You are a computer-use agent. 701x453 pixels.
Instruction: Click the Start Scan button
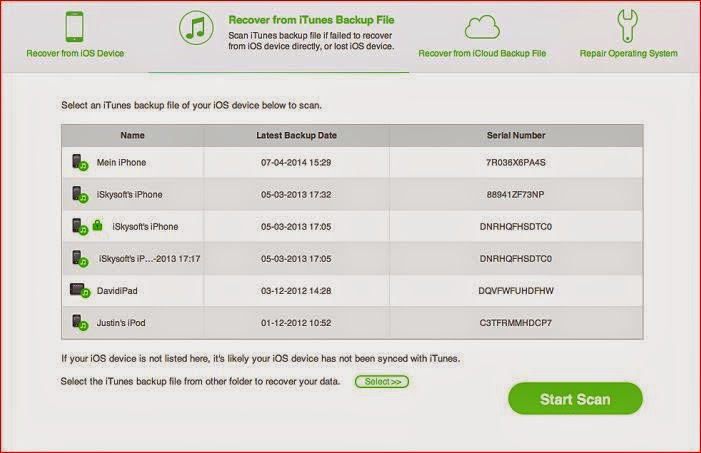(x=575, y=398)
